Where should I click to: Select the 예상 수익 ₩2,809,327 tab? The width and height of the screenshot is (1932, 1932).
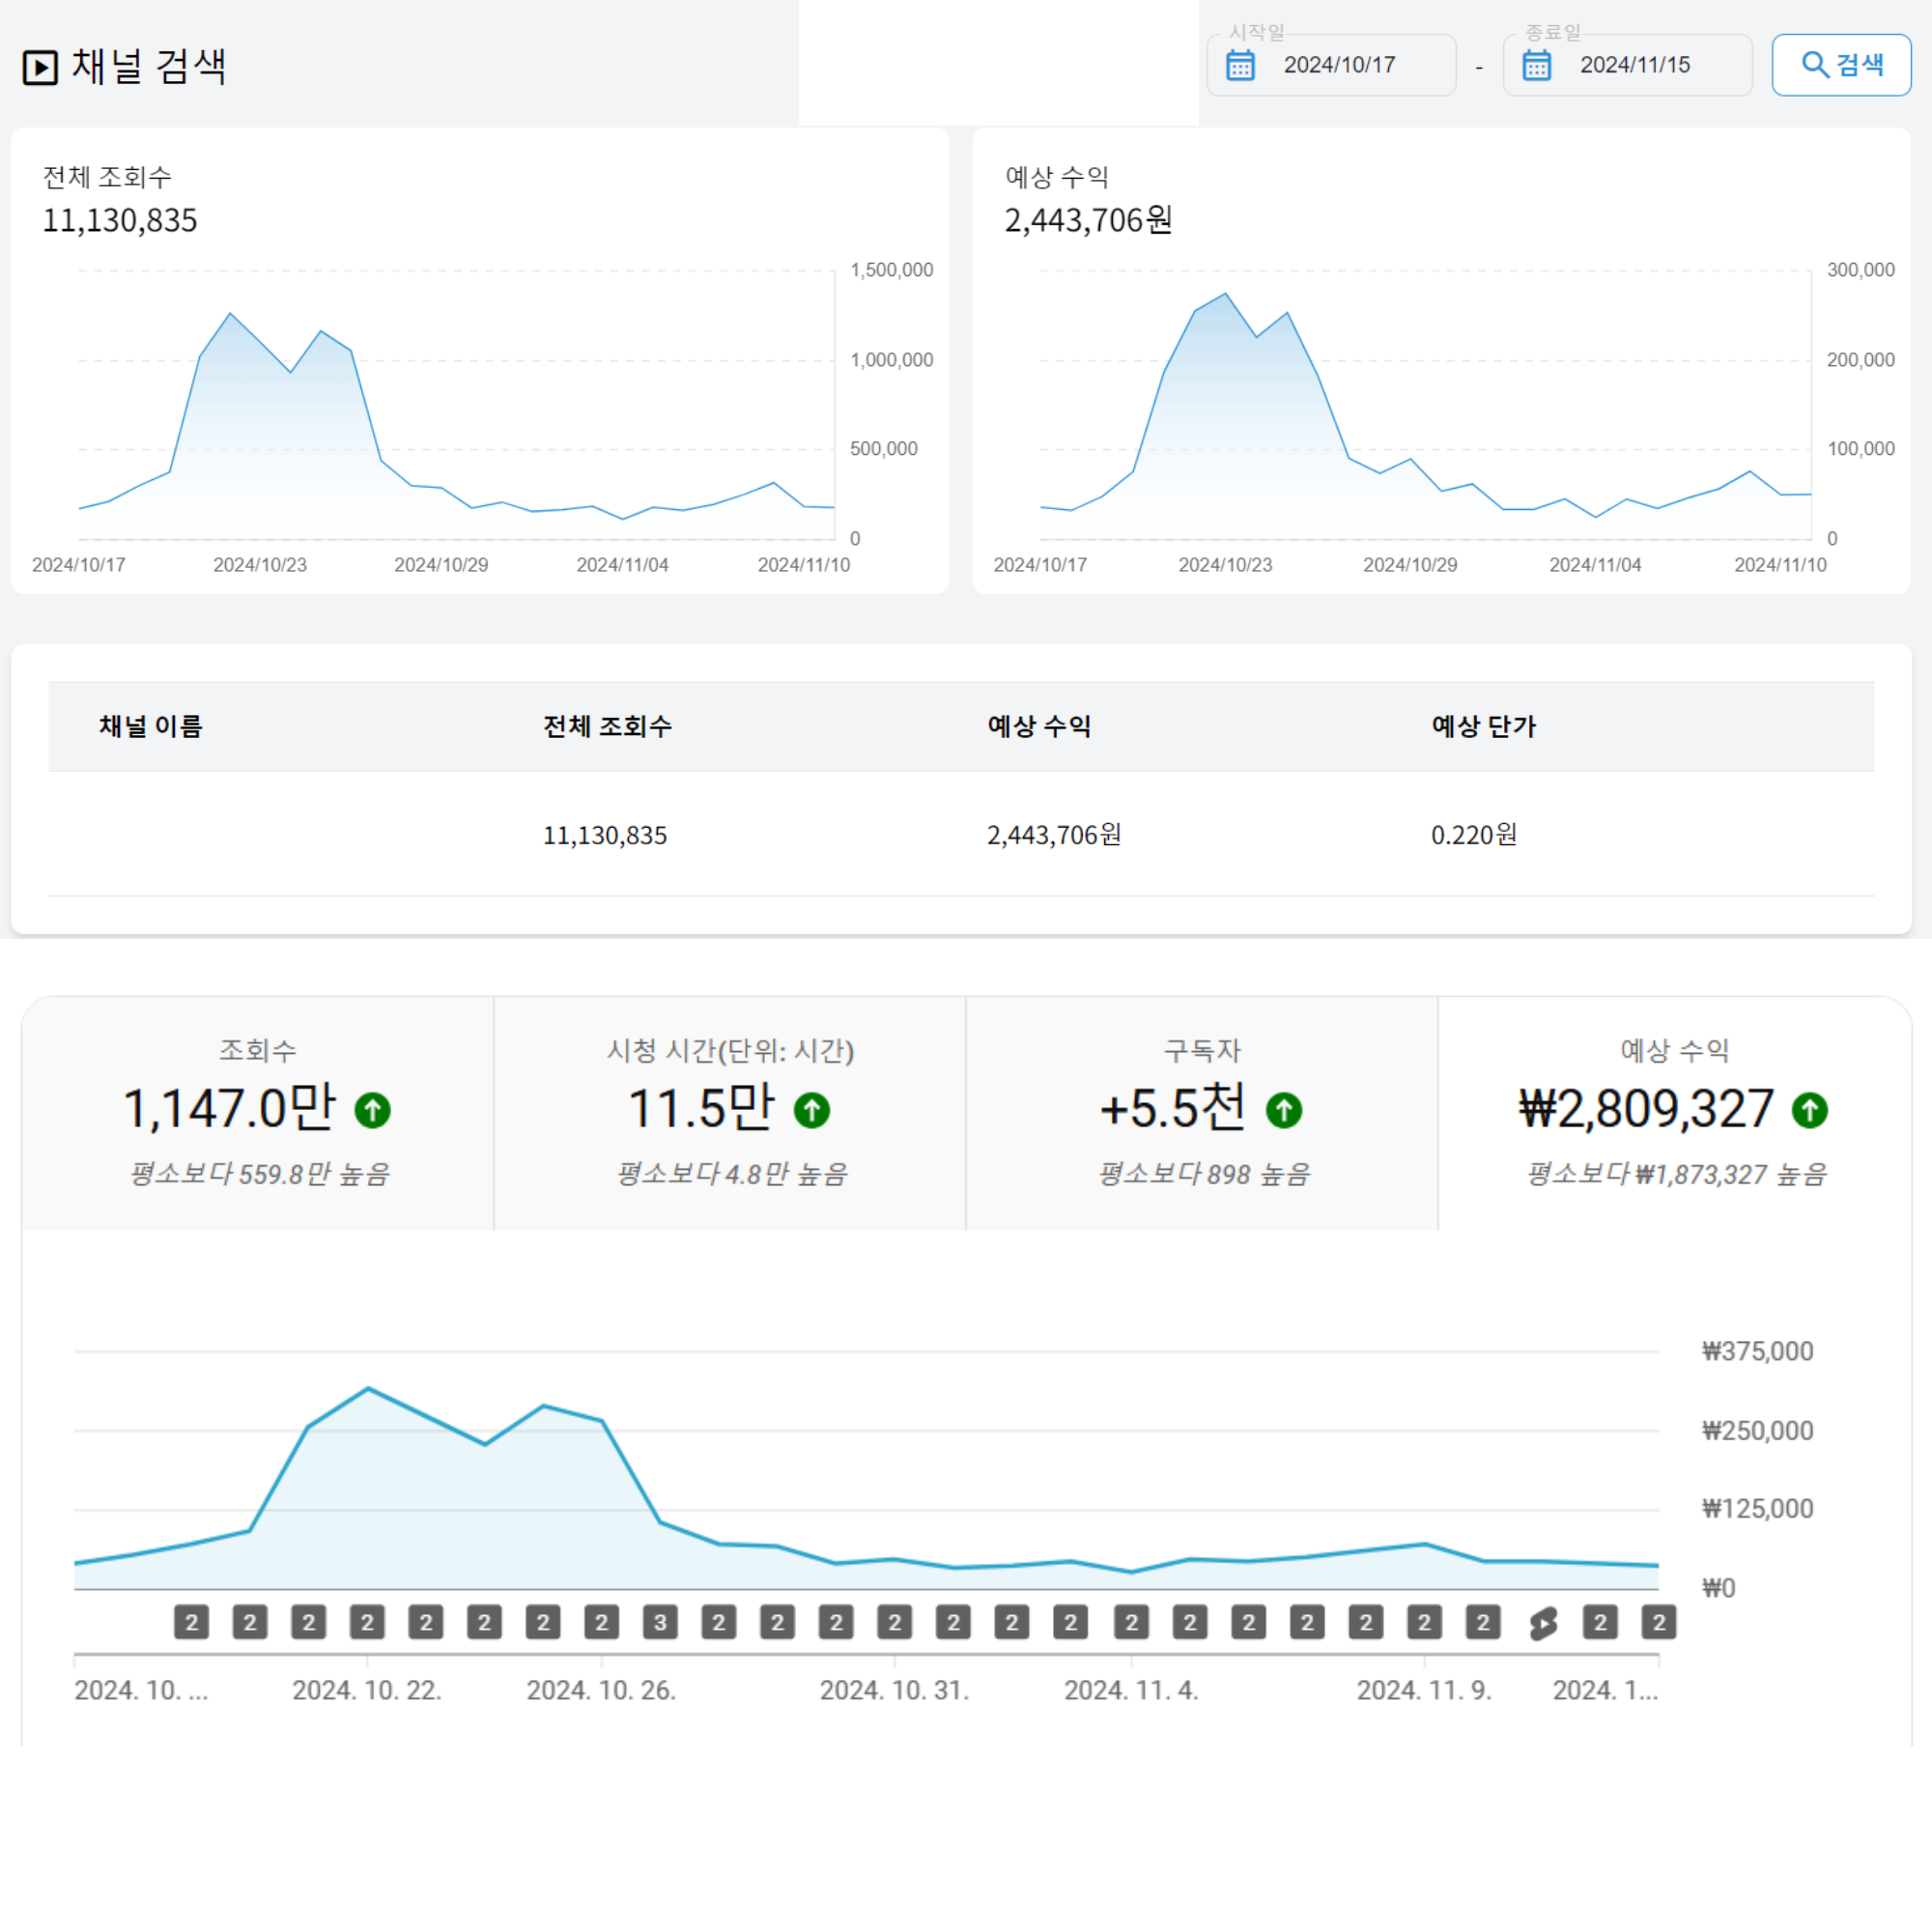(1675, 1113)
